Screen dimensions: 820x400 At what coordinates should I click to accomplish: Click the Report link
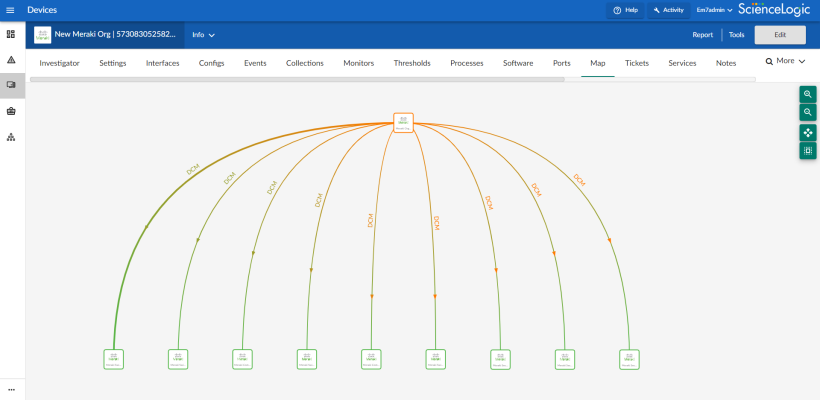tap(703, 35)
